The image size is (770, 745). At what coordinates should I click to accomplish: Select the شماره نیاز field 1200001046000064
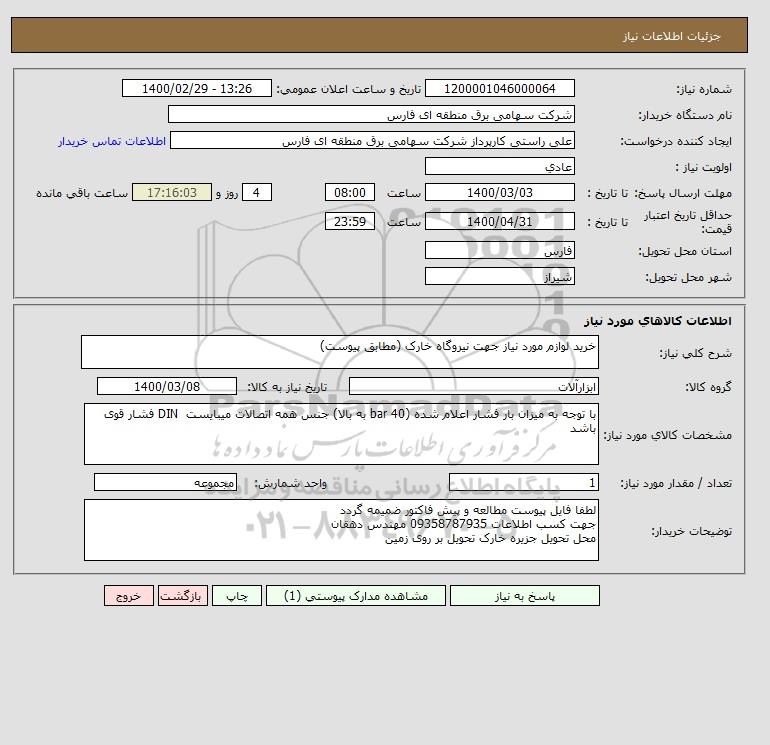[x=499, y=88]
